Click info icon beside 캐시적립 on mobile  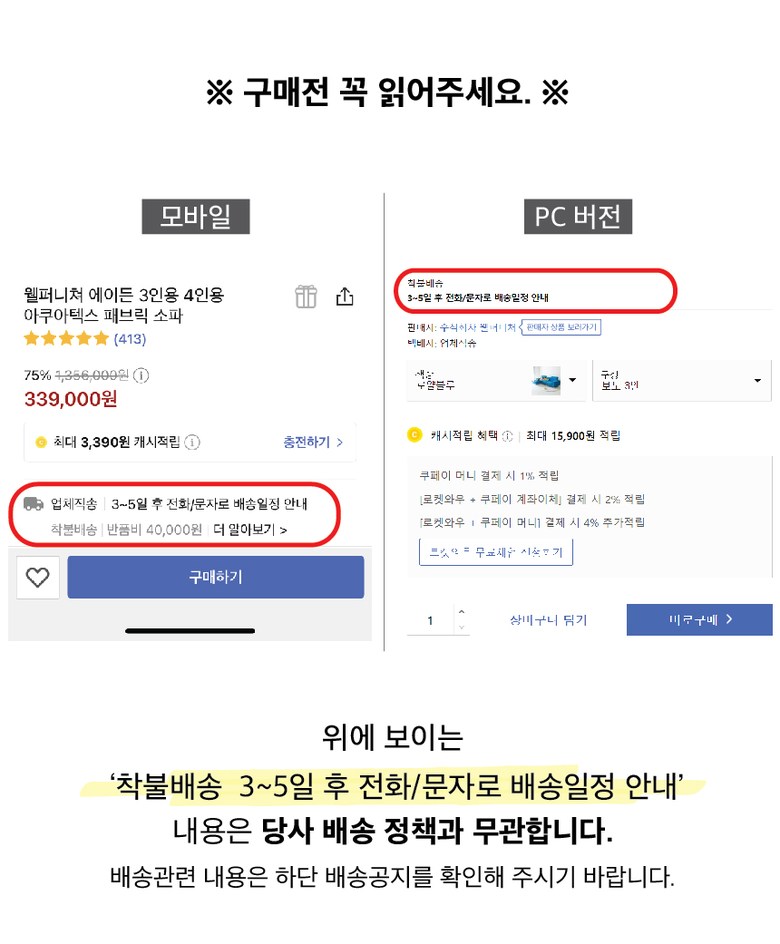point(192,442)
